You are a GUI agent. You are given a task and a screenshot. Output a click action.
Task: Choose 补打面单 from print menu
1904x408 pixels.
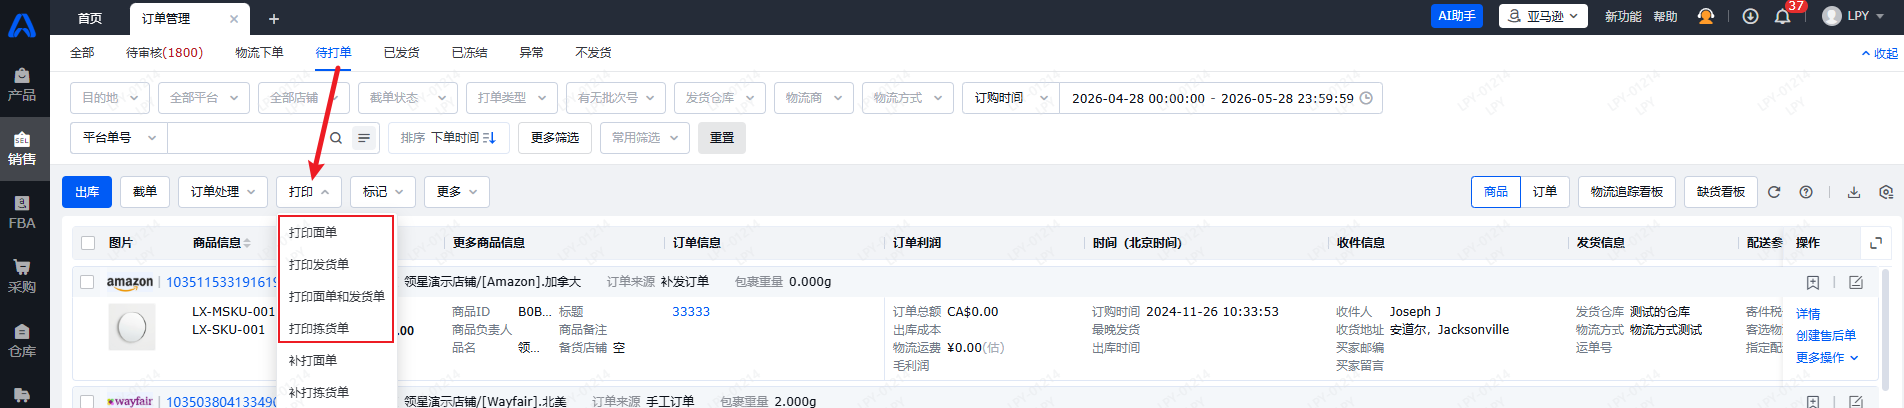[336, 360]
